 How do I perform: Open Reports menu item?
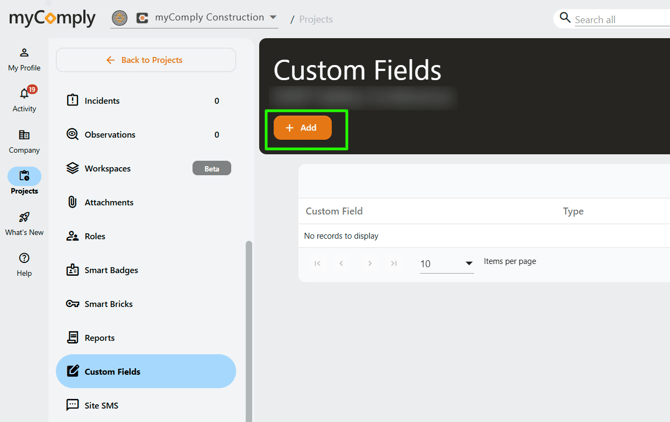pyautogui.click(x=146, y=337)
